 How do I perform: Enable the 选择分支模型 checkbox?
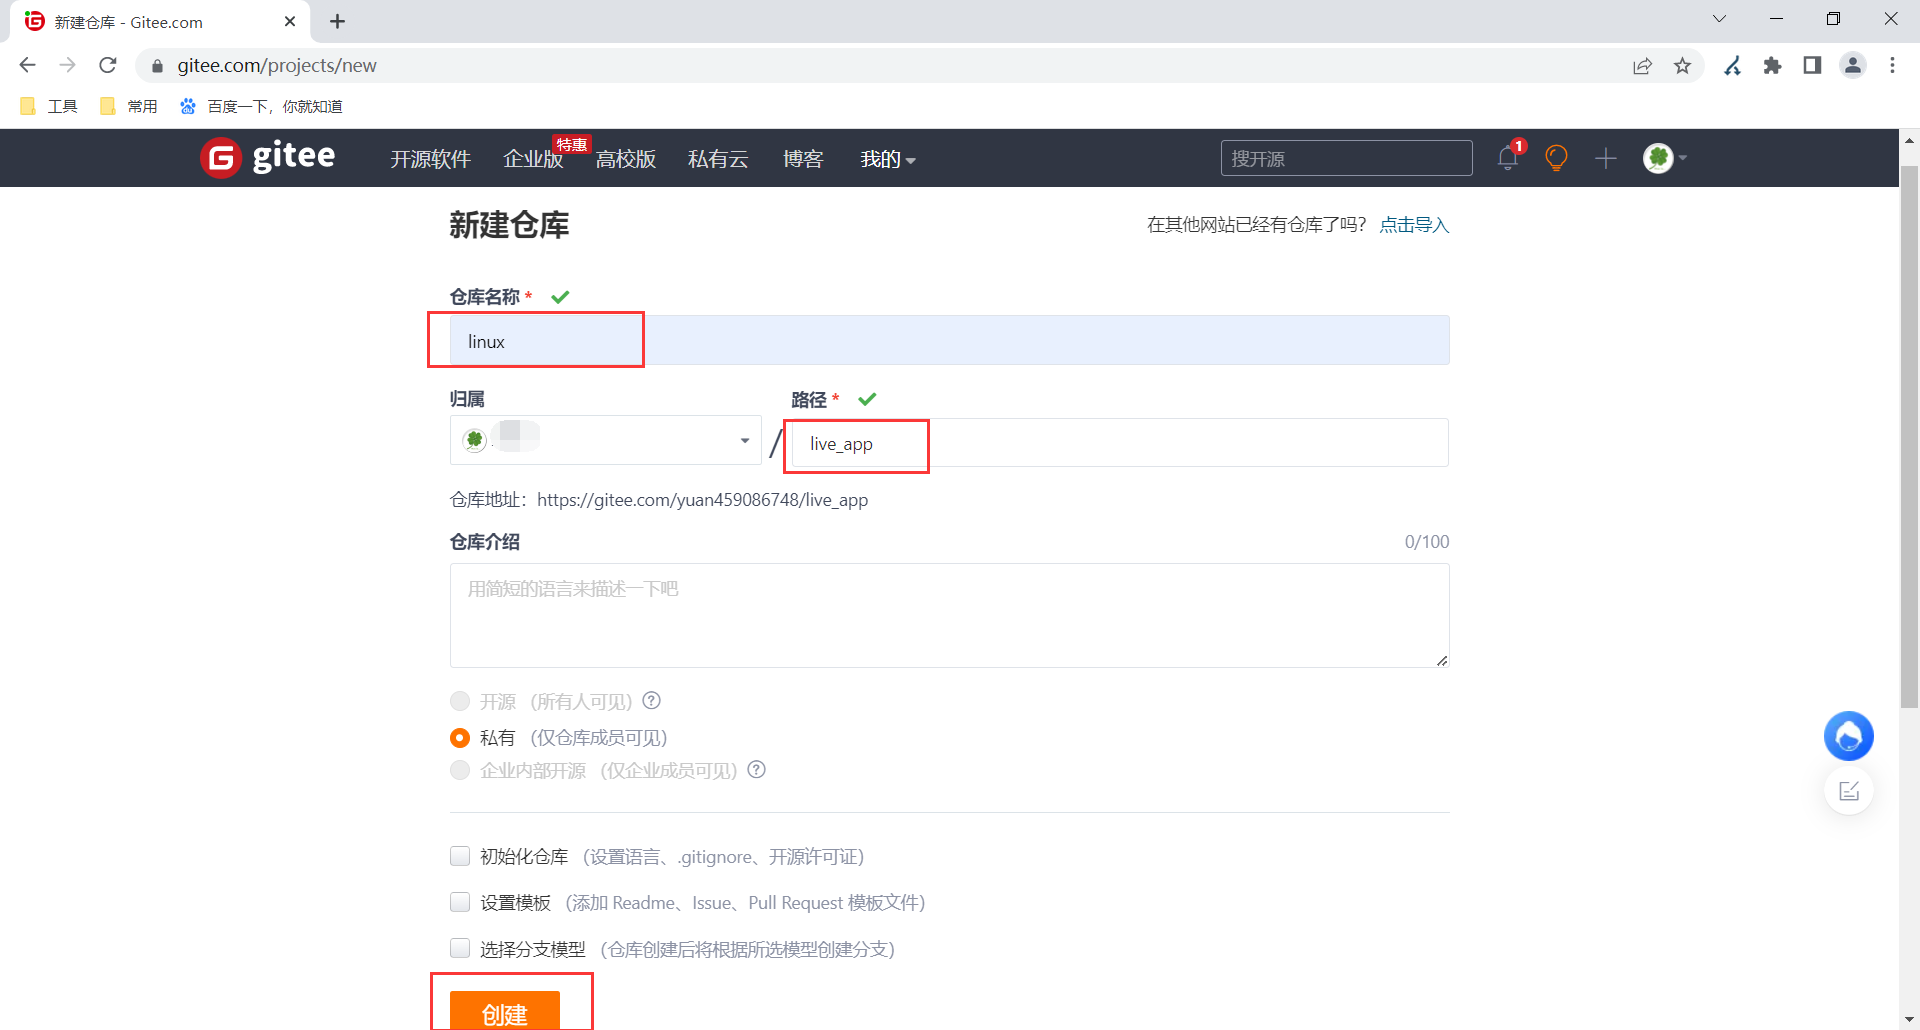tap(460, 948)
